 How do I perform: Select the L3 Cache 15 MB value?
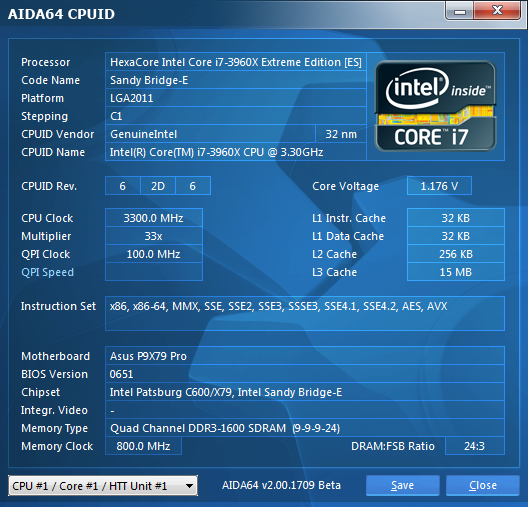coord(456,272)
